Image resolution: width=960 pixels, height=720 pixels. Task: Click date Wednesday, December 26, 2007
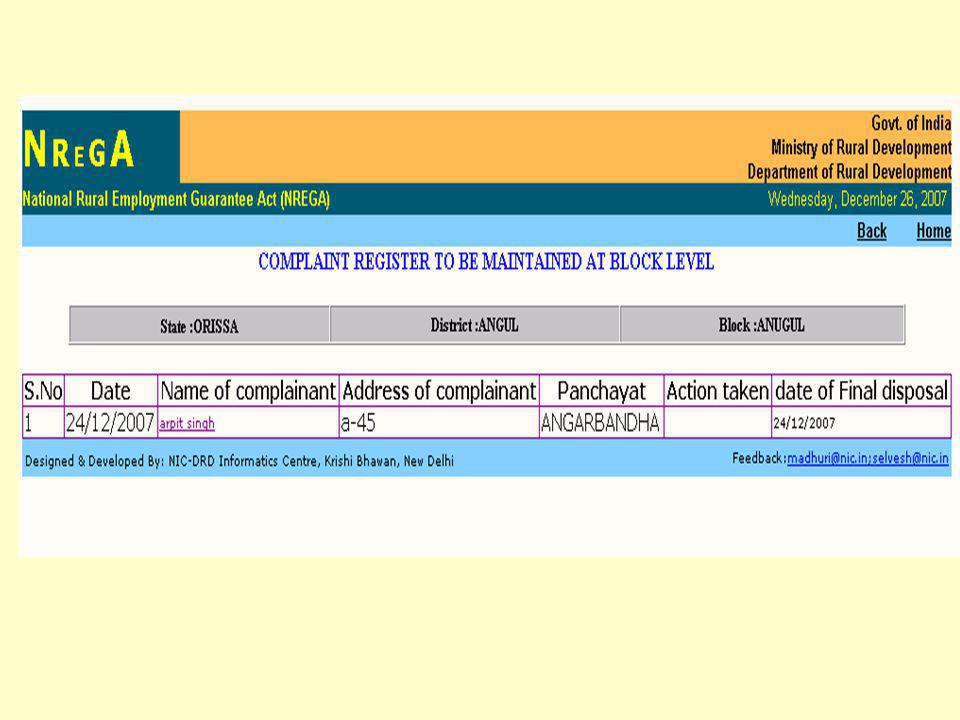857,199
